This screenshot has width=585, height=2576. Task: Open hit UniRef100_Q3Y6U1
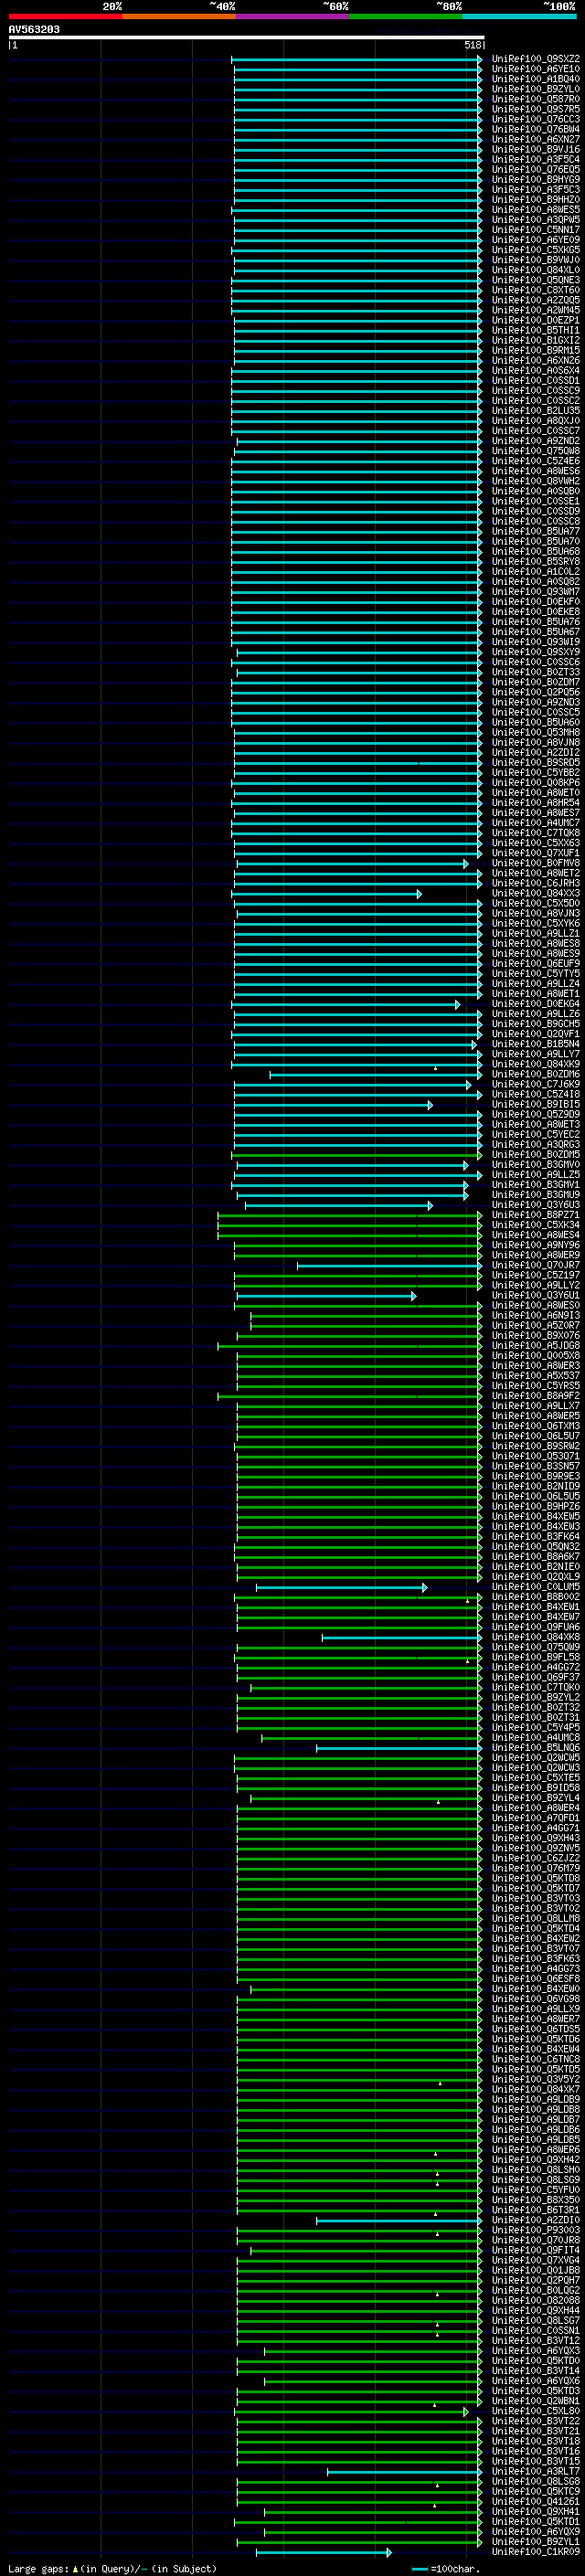point(536,1296)
